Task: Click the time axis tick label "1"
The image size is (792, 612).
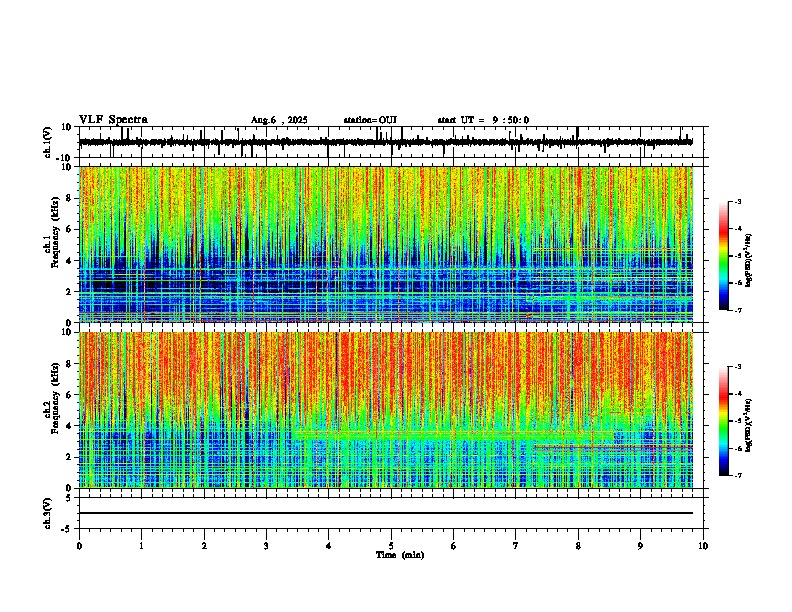Action: [141, 546]
